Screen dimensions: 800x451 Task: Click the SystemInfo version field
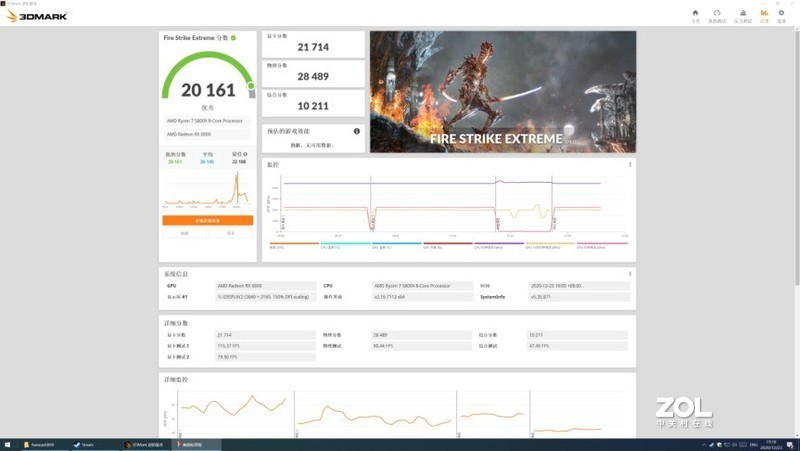point(579,297)
